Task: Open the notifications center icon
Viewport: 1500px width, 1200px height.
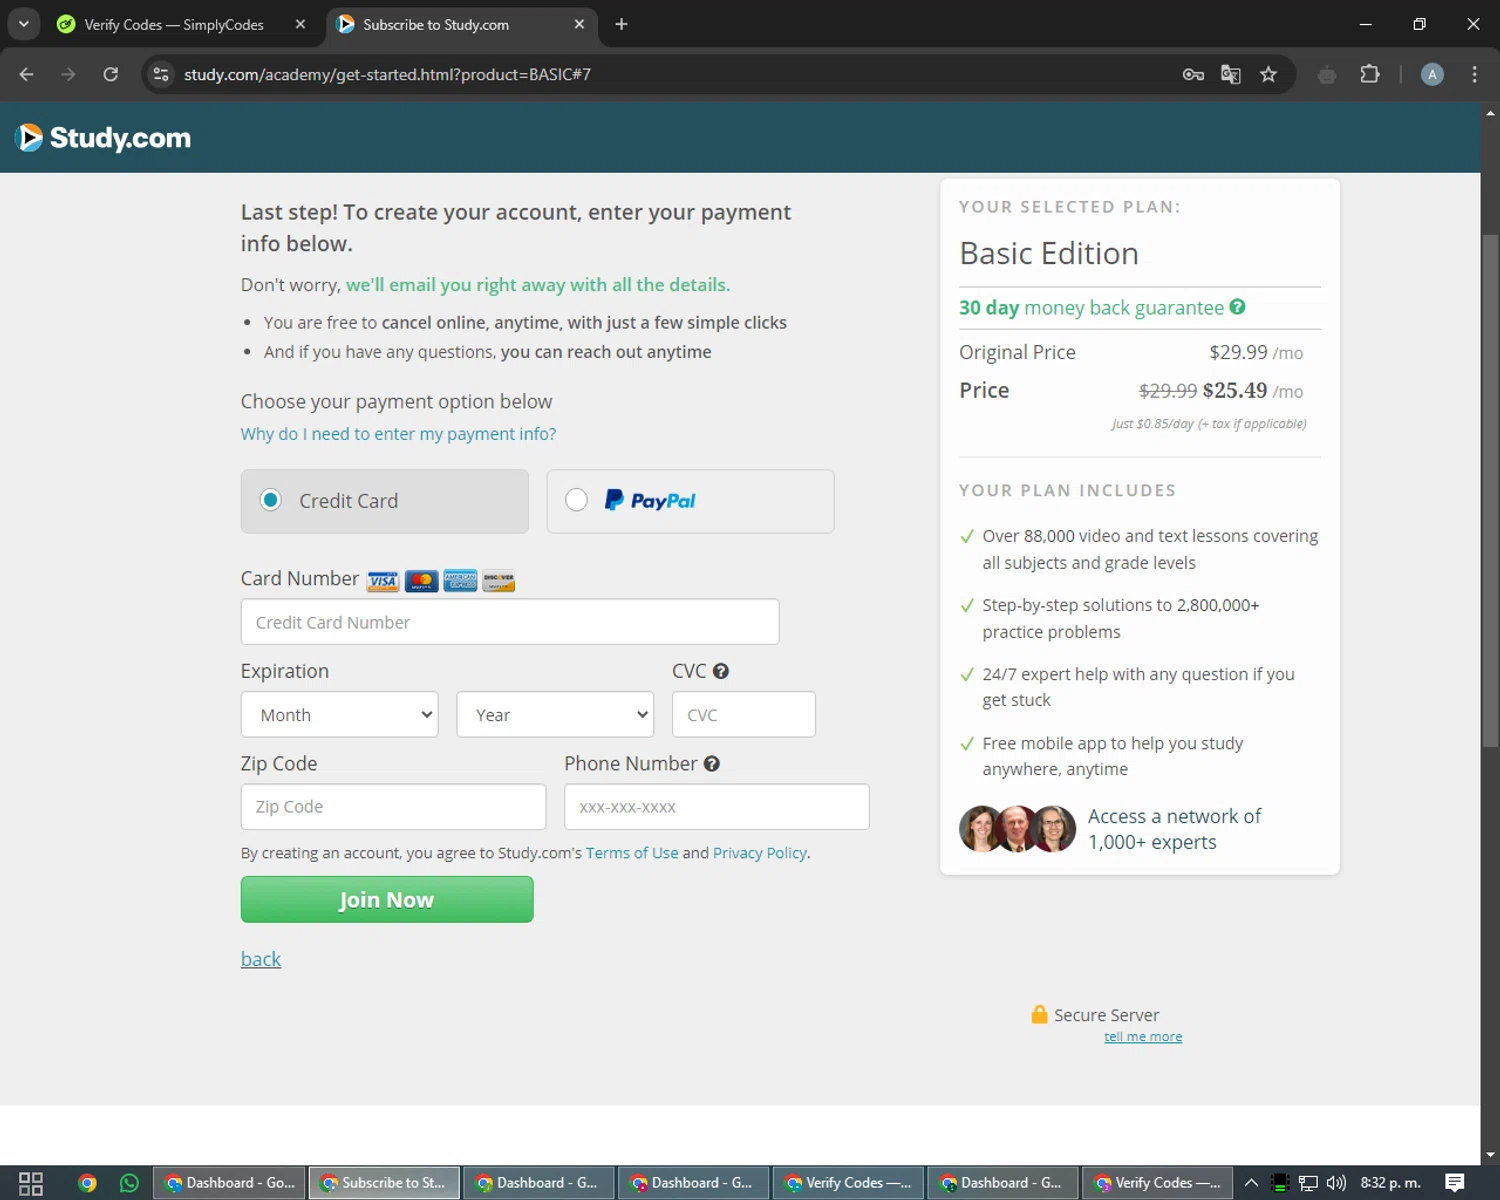Action: 1455,1183
